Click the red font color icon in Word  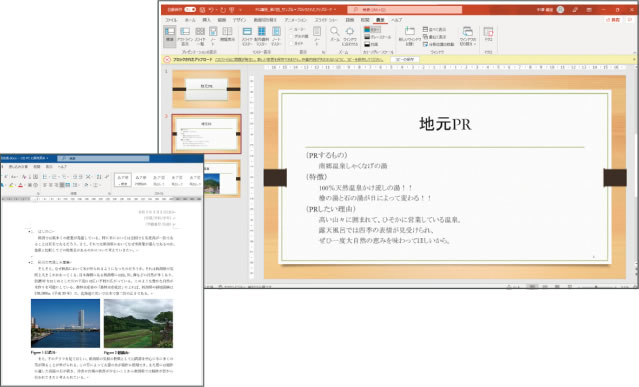pos(21,185)
